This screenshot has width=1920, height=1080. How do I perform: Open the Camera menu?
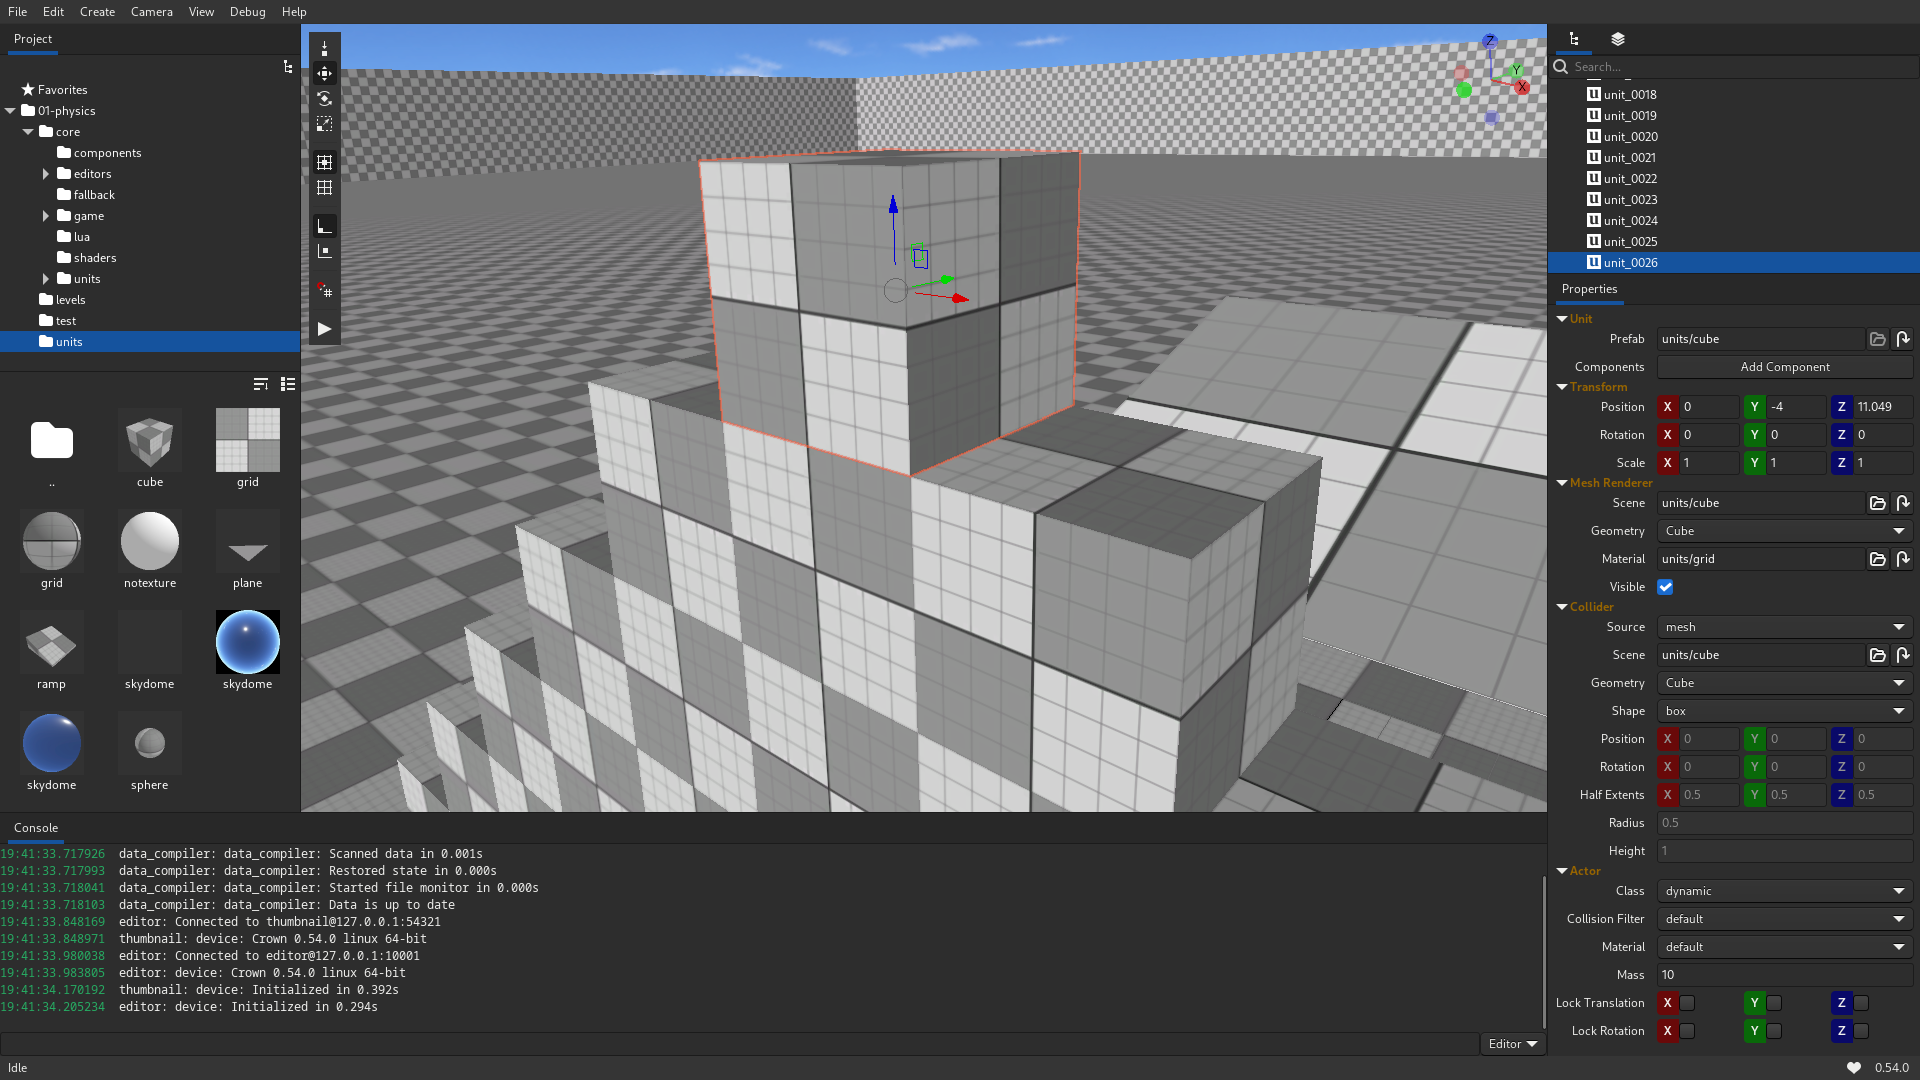pyautogui.click(x=152, y=12)
